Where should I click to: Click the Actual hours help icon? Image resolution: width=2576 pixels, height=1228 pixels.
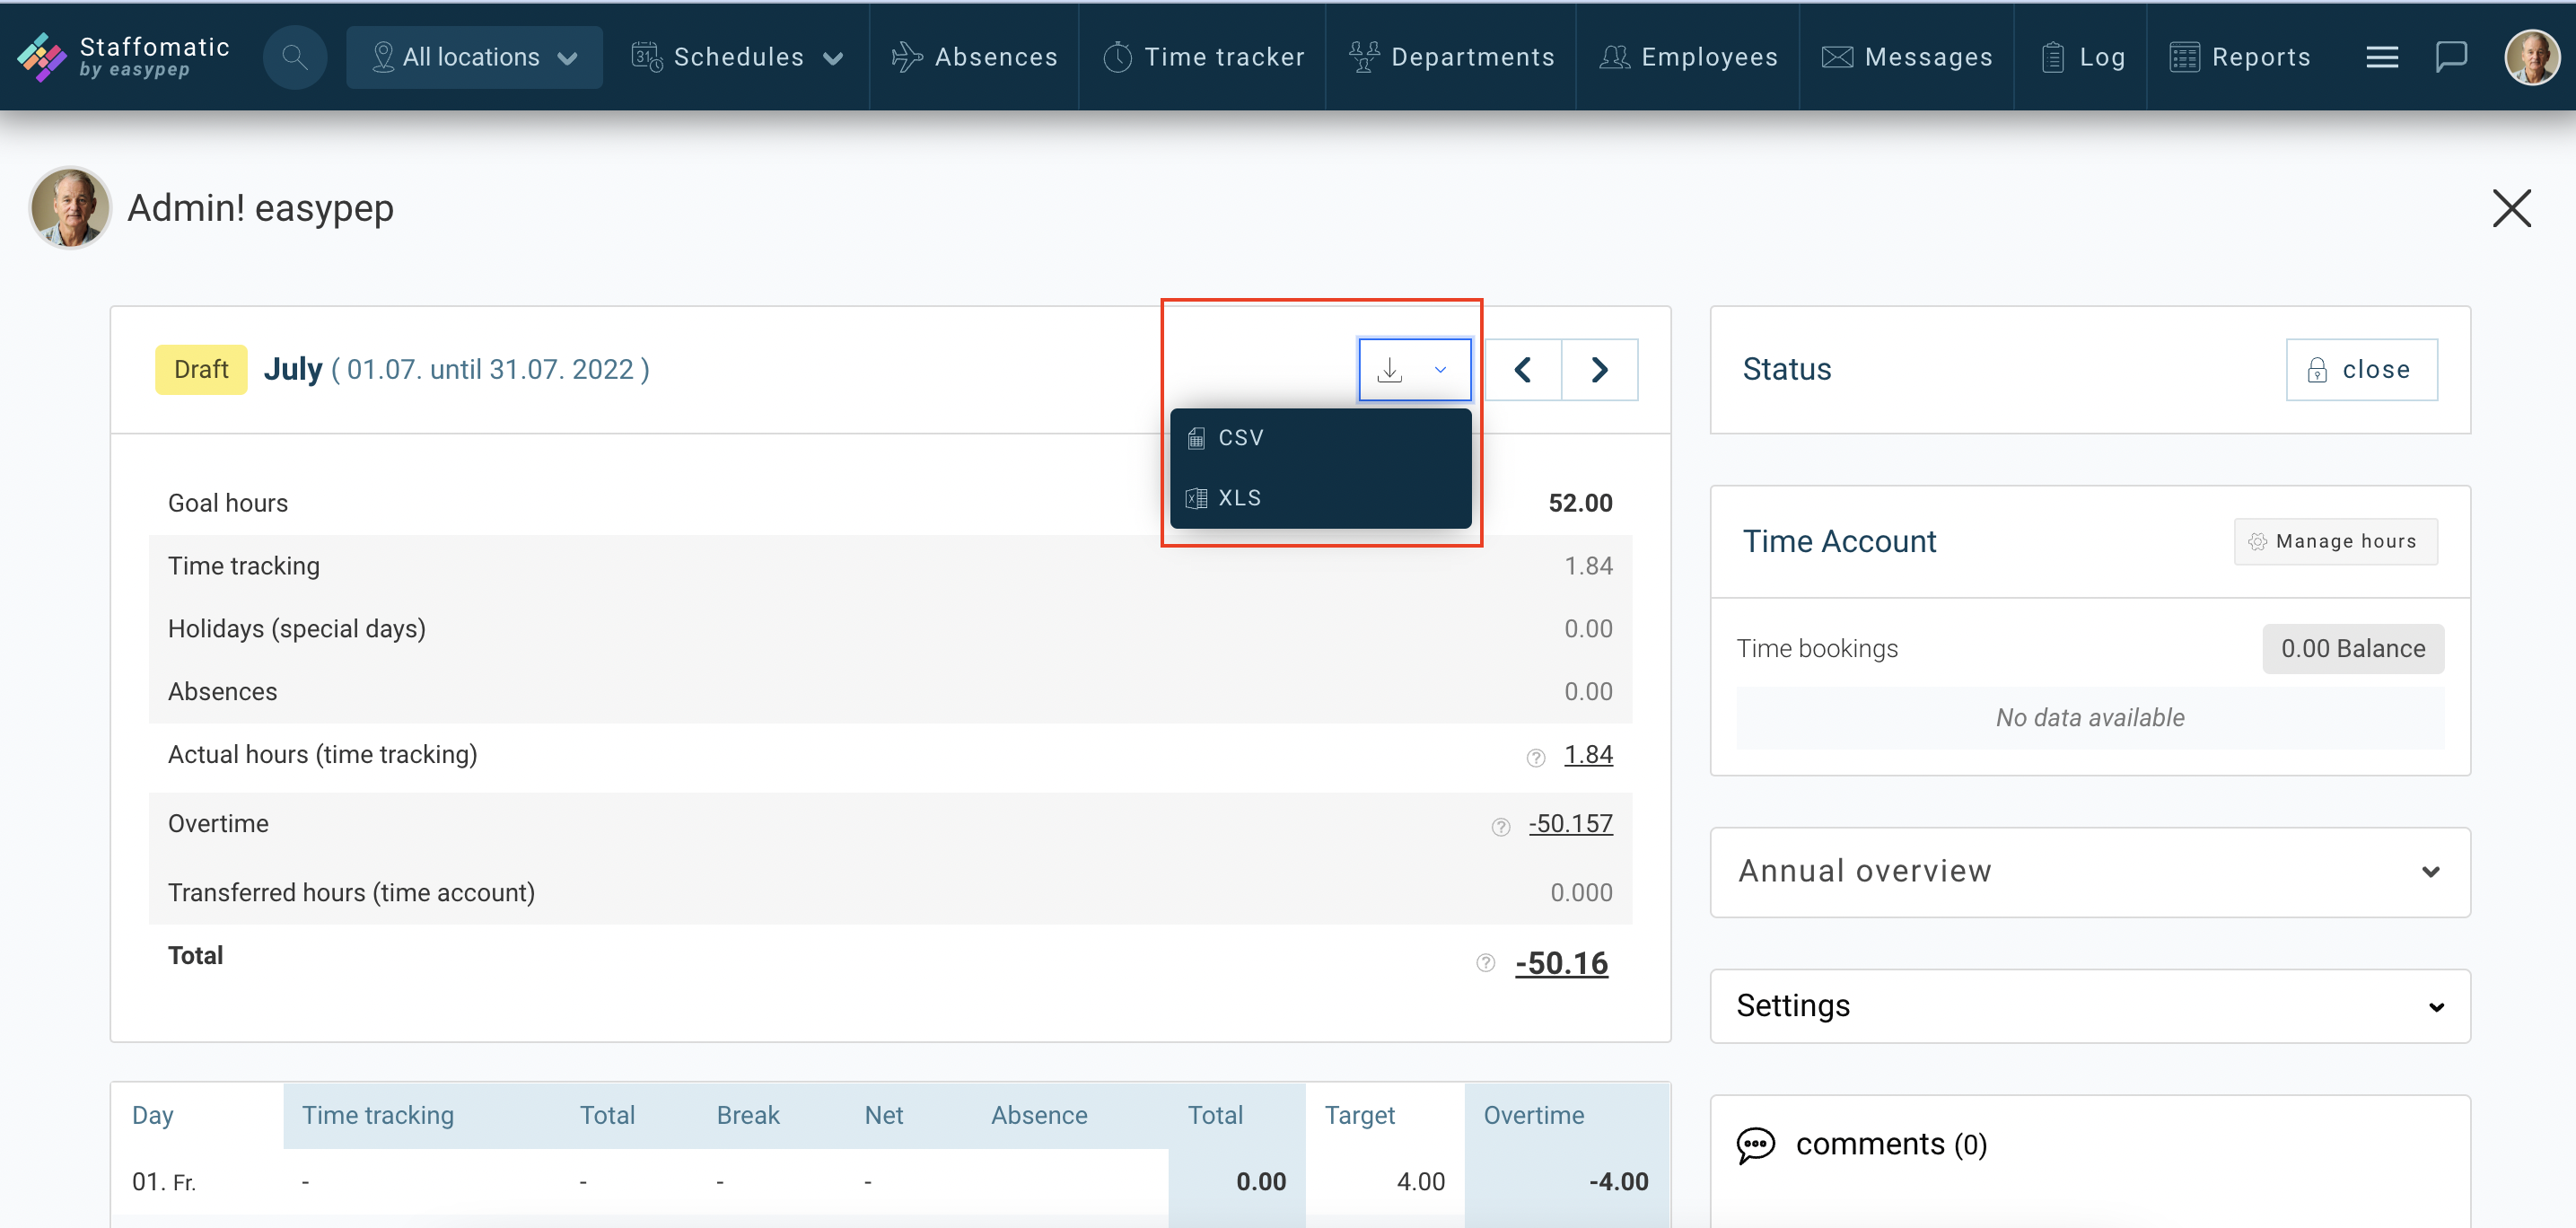click(1536, 758)
